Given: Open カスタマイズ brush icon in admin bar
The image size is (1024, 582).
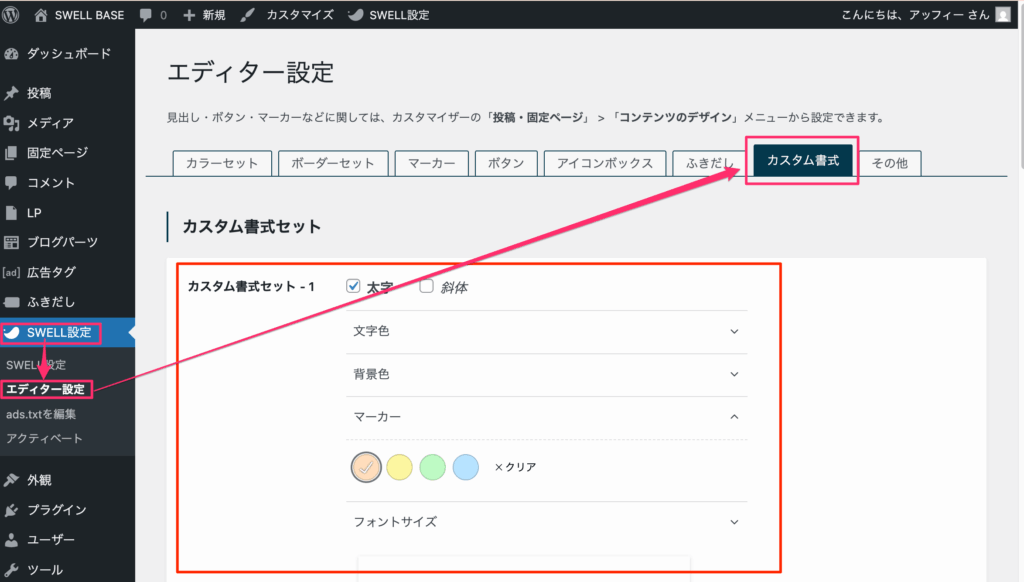Looking at the screenshot, I should tap(248, 15).
